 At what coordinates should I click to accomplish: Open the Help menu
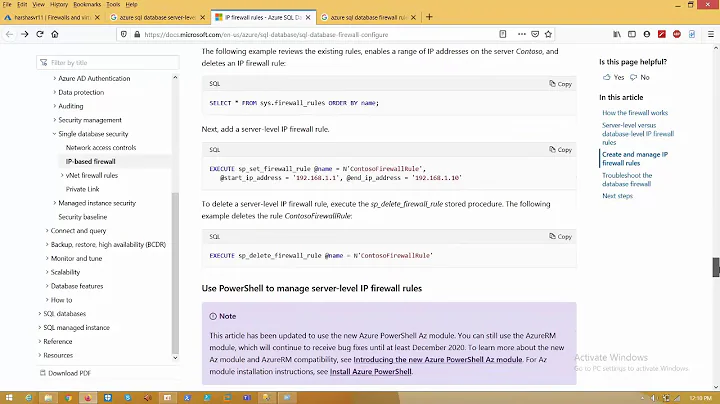(x=131, y=4)
